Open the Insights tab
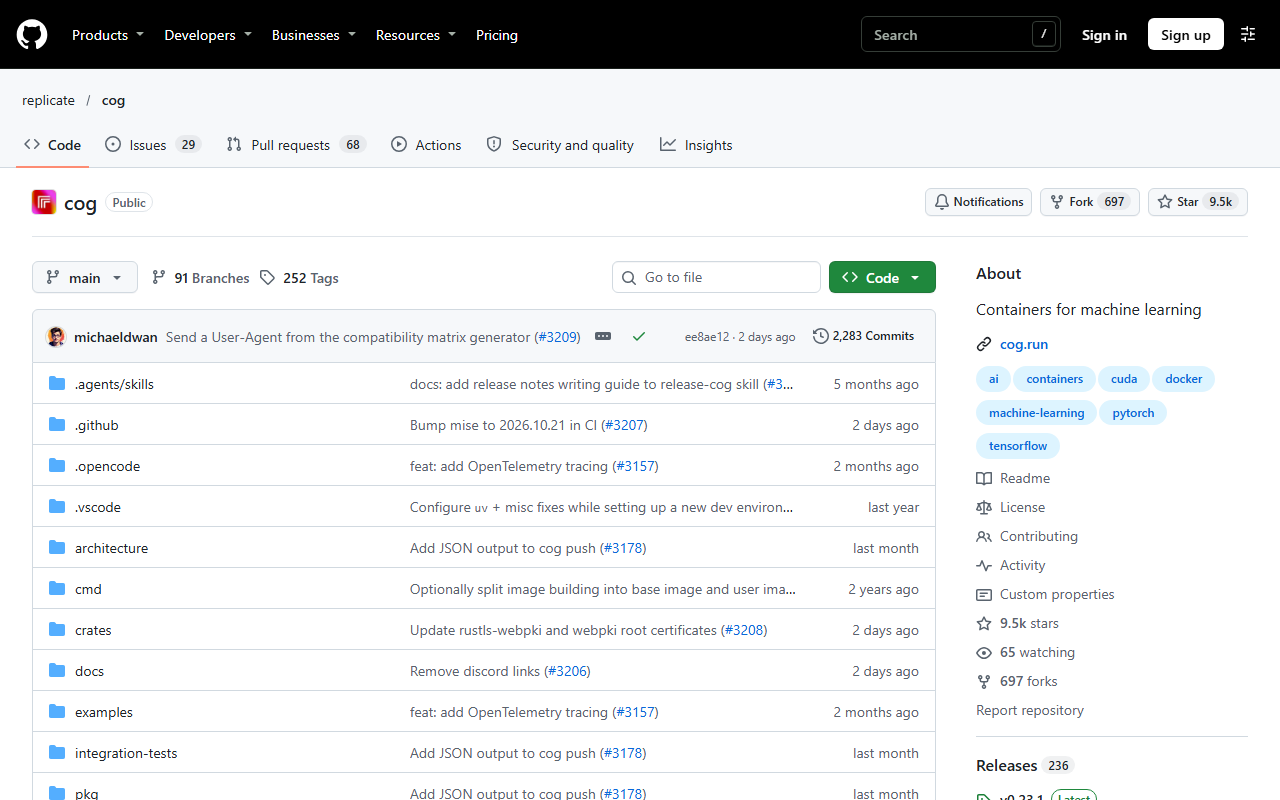The height and width of the screenshot is (800, 1280). 696,145
